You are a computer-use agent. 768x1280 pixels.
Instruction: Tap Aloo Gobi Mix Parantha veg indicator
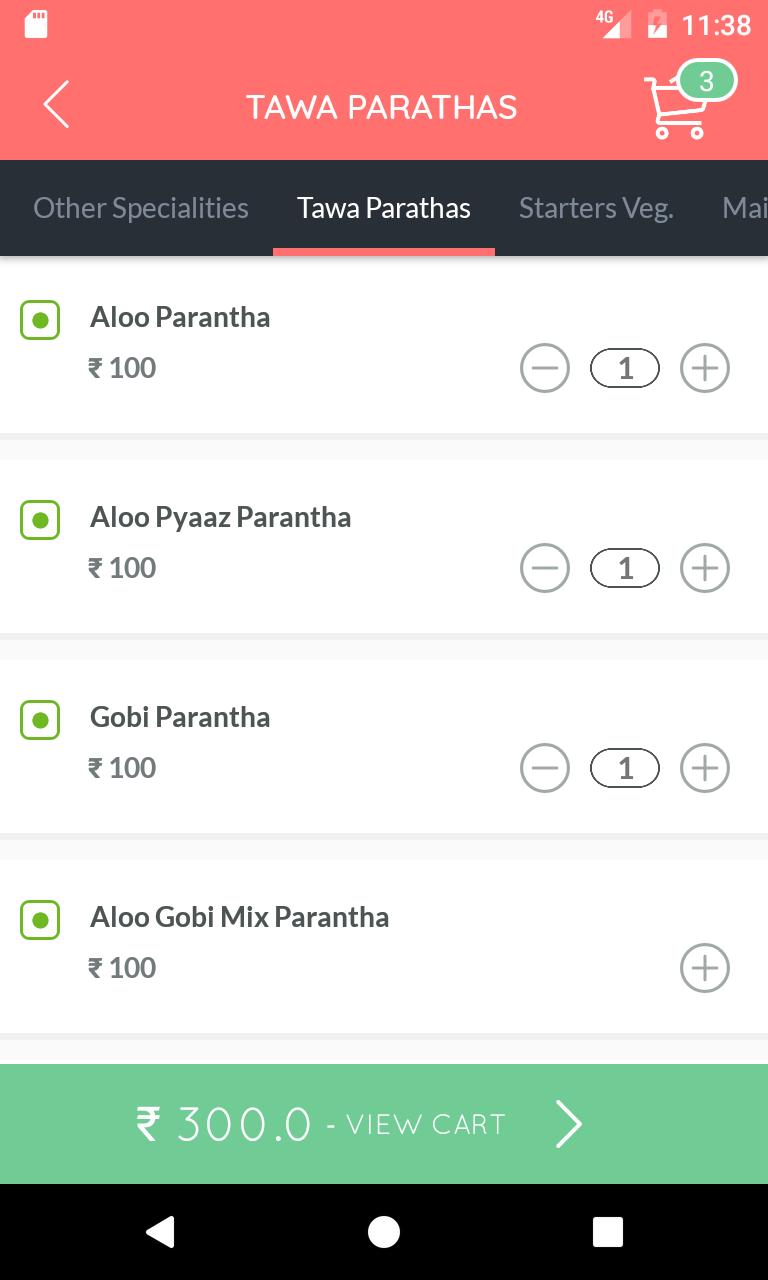(40, 920)
